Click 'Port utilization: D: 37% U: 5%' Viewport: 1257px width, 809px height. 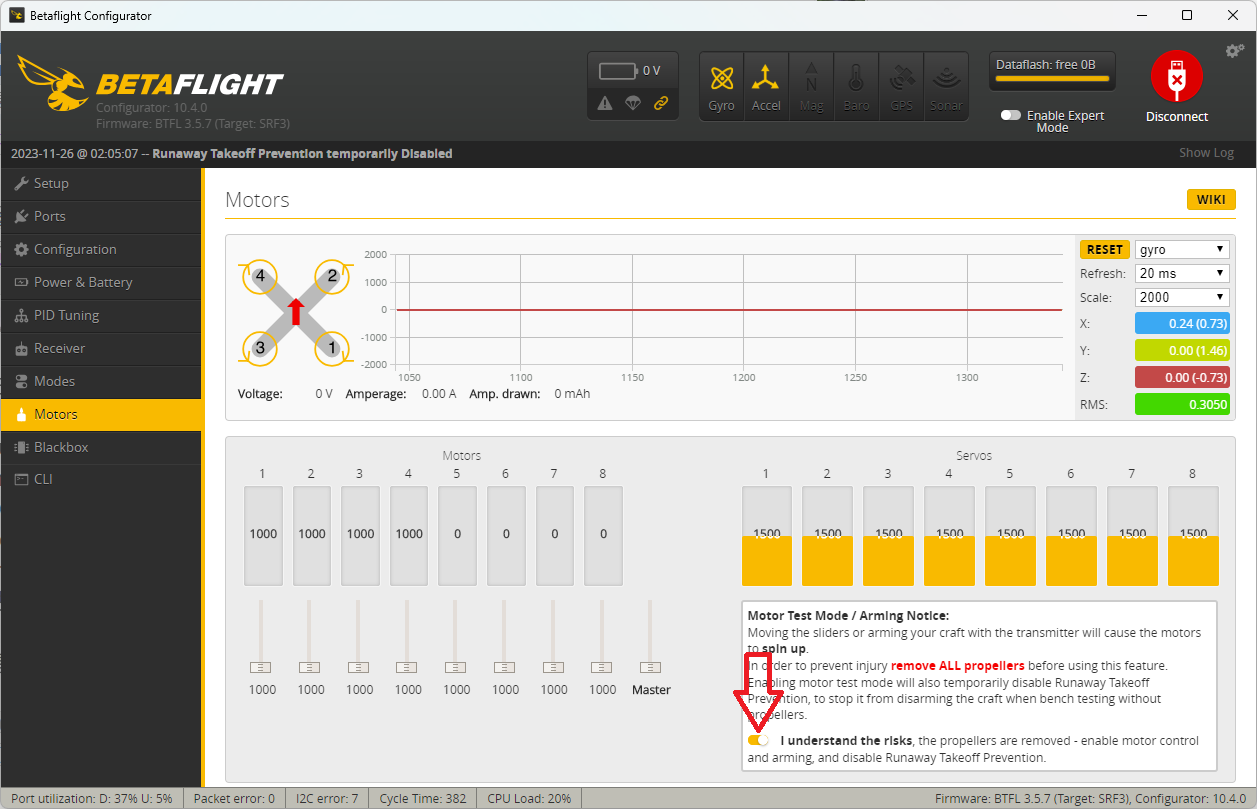92,798
